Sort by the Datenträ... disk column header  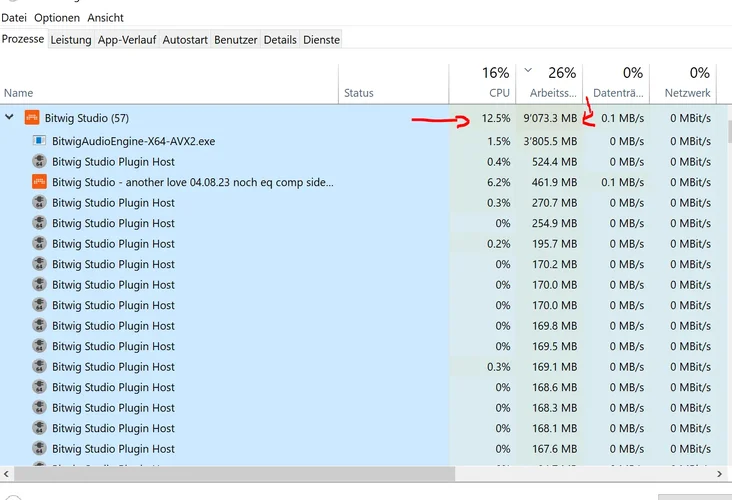click(616, 84)
